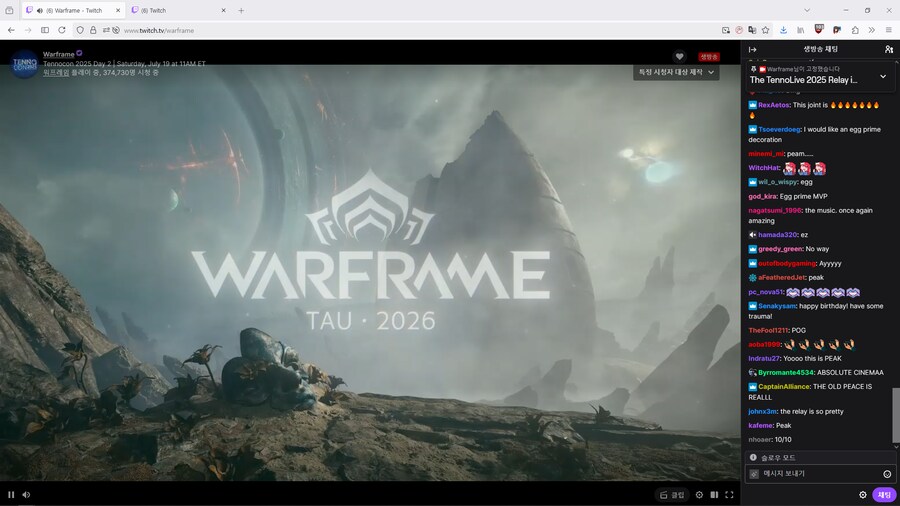Click the URL address bar
900x506 pixels.
[x=419, y=30]
